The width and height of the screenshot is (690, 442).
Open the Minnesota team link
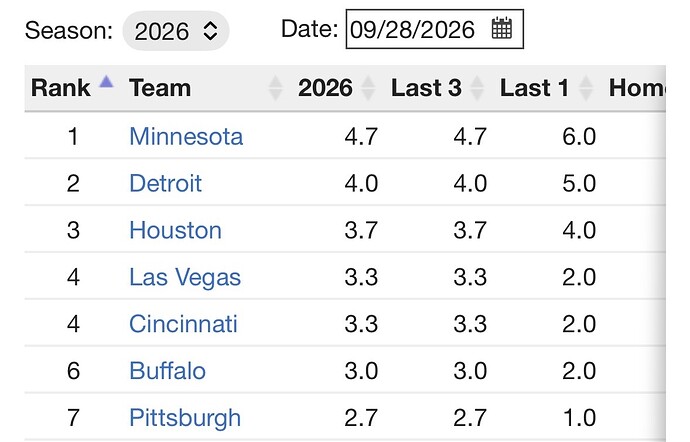coord(186,136)
